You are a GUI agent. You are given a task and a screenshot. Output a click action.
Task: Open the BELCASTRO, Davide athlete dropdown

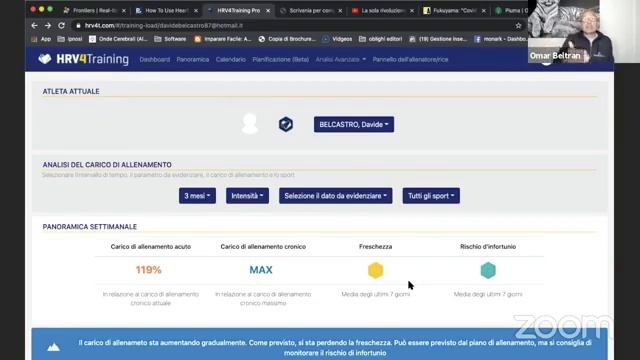[x=354, y=124]
